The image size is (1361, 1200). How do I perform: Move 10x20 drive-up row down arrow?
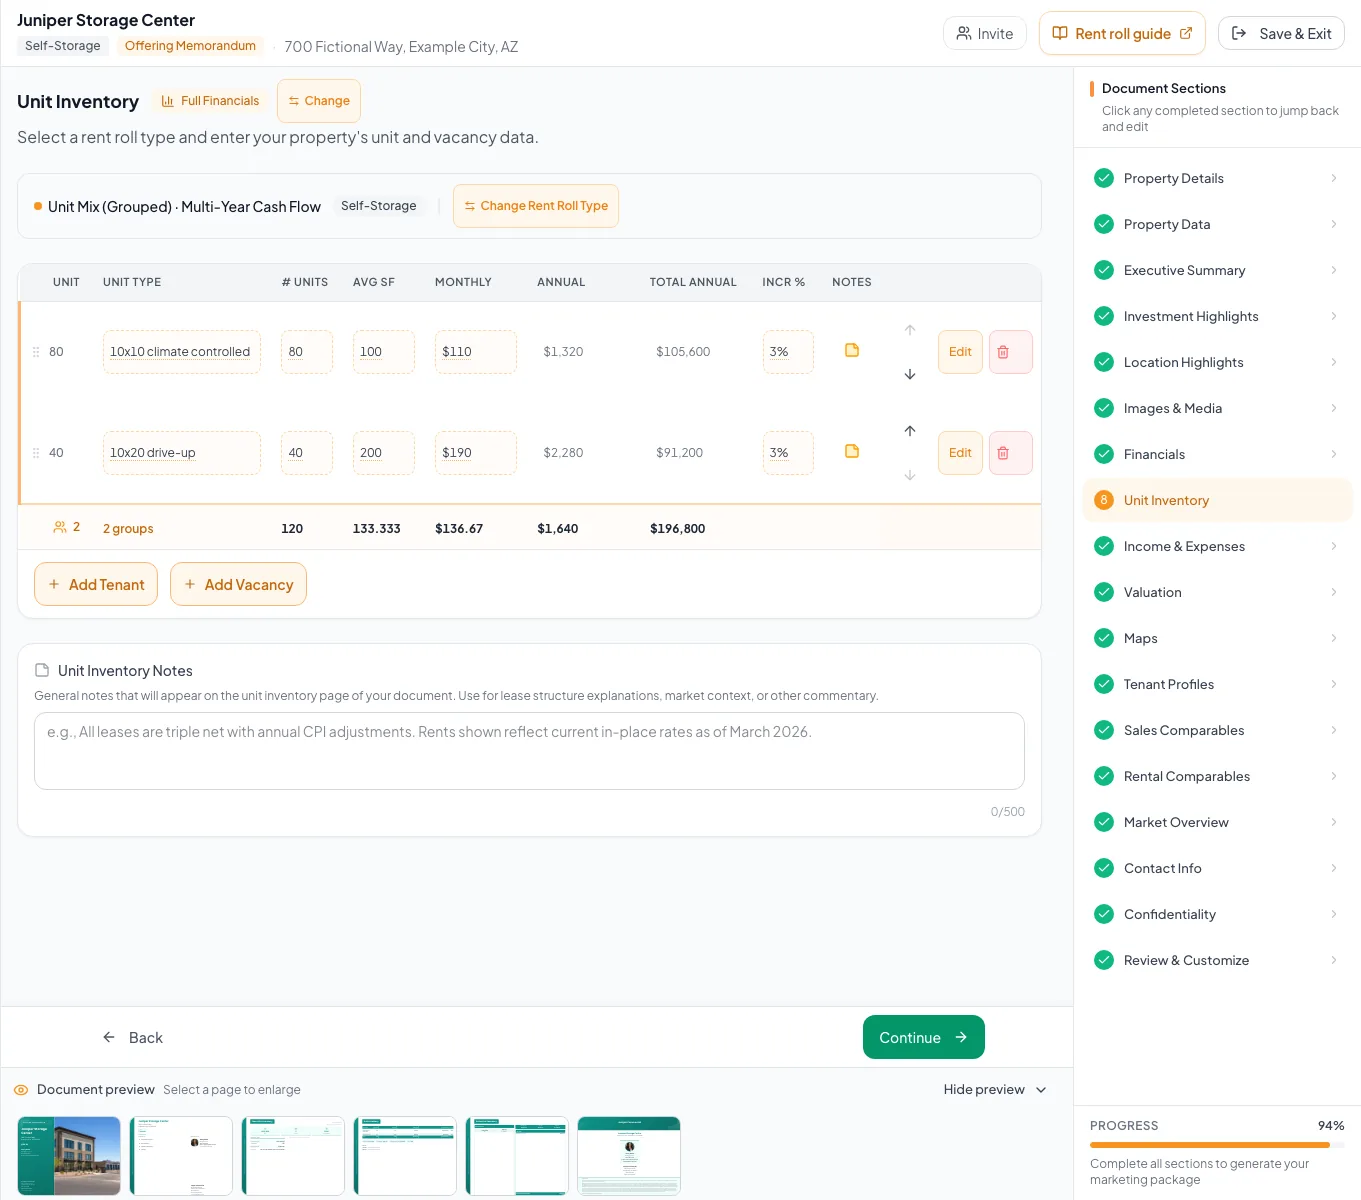tap(910, 475)
